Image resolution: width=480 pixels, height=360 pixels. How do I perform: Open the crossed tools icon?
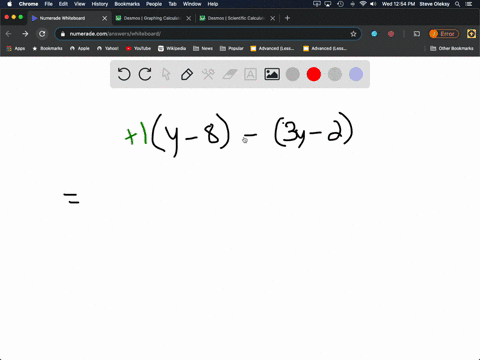pyautogui.click(x=208, y=74)
